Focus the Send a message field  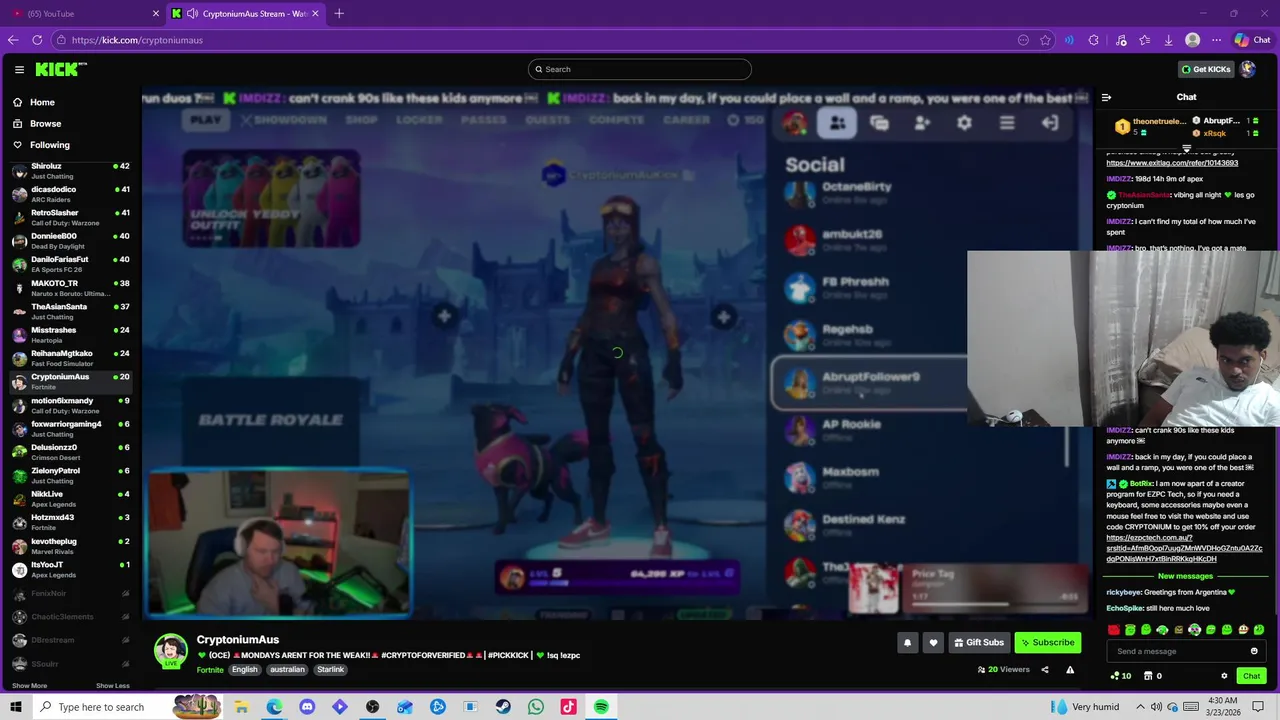pos(1181,651)
